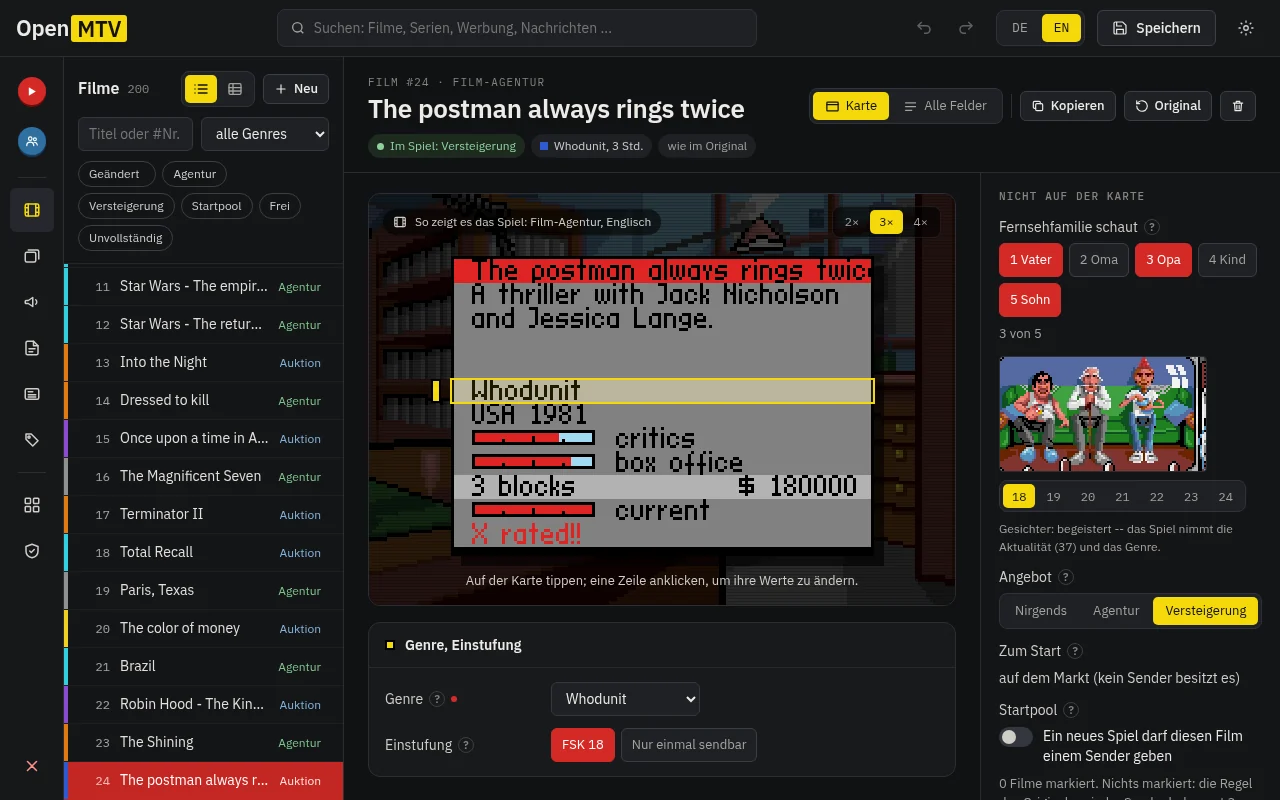Open the shield check sidebar icon

tap(32, 551)
